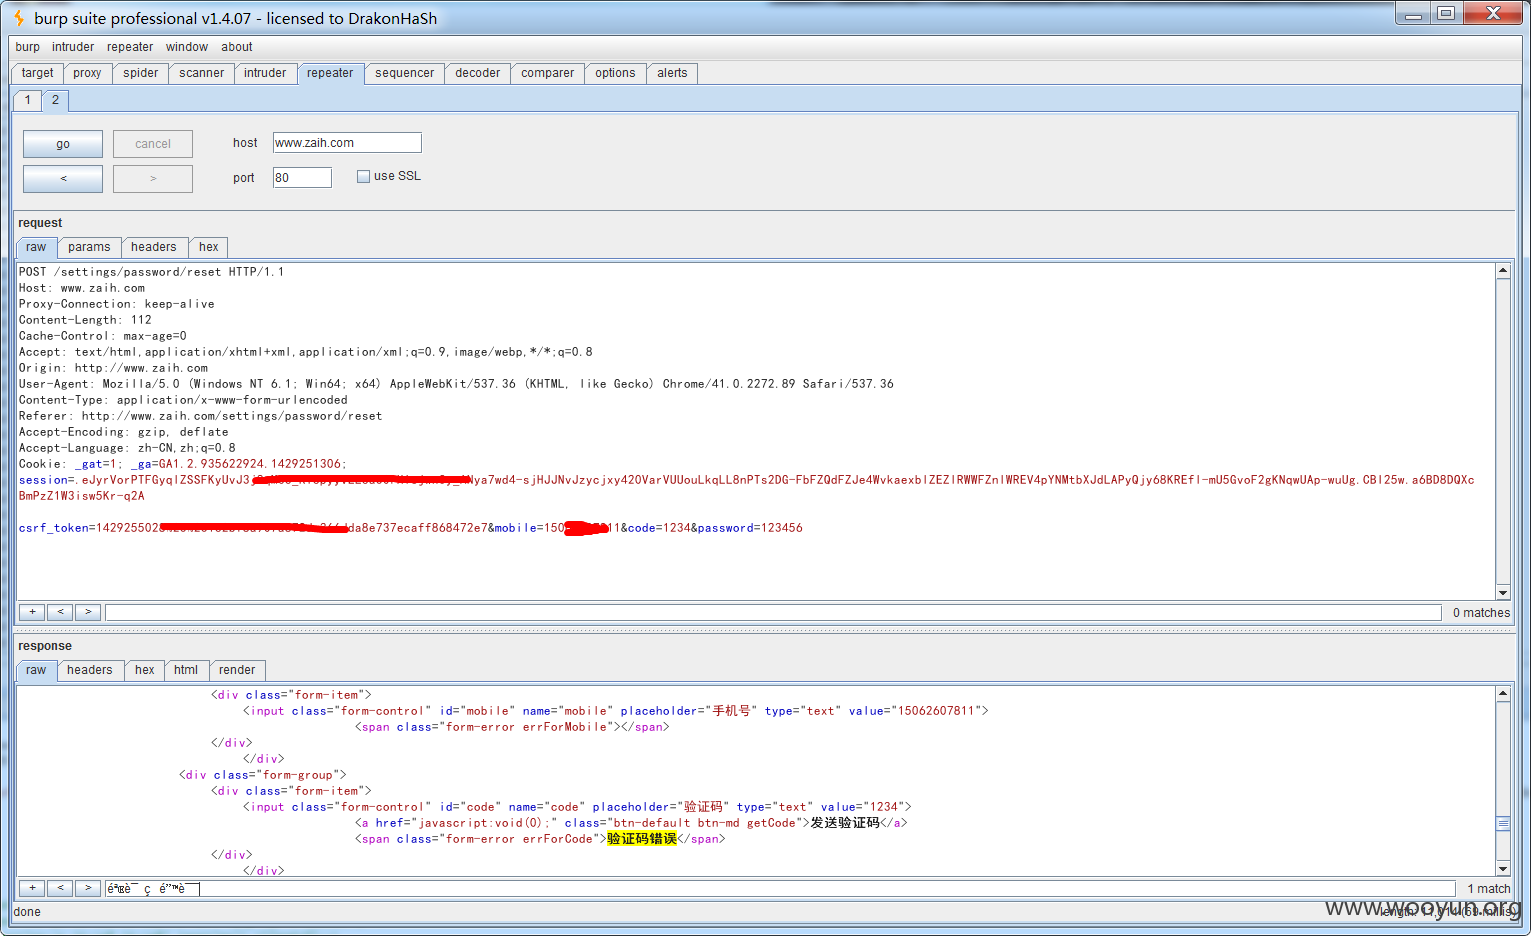This screenshot has height=936, width=1531.
Task: Click next match > in request search bar
Action: click(x=88, y=612)
